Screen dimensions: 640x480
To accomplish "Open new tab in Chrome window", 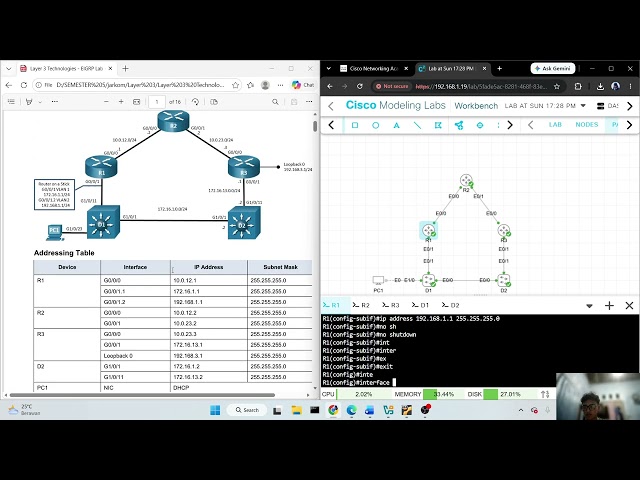I will click(500, 69).
